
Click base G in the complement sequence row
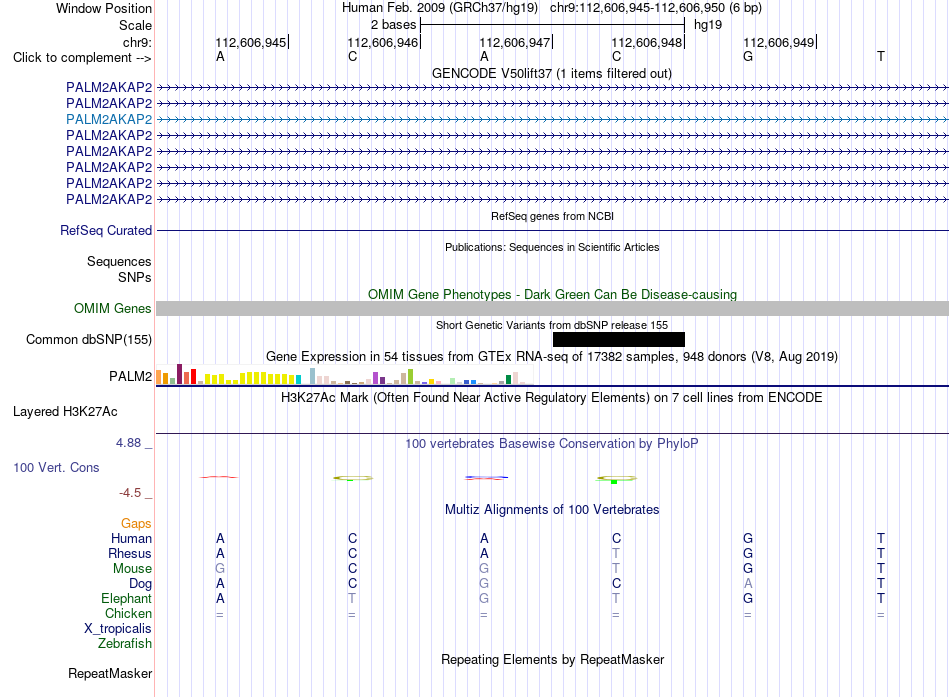pos(748,56)
